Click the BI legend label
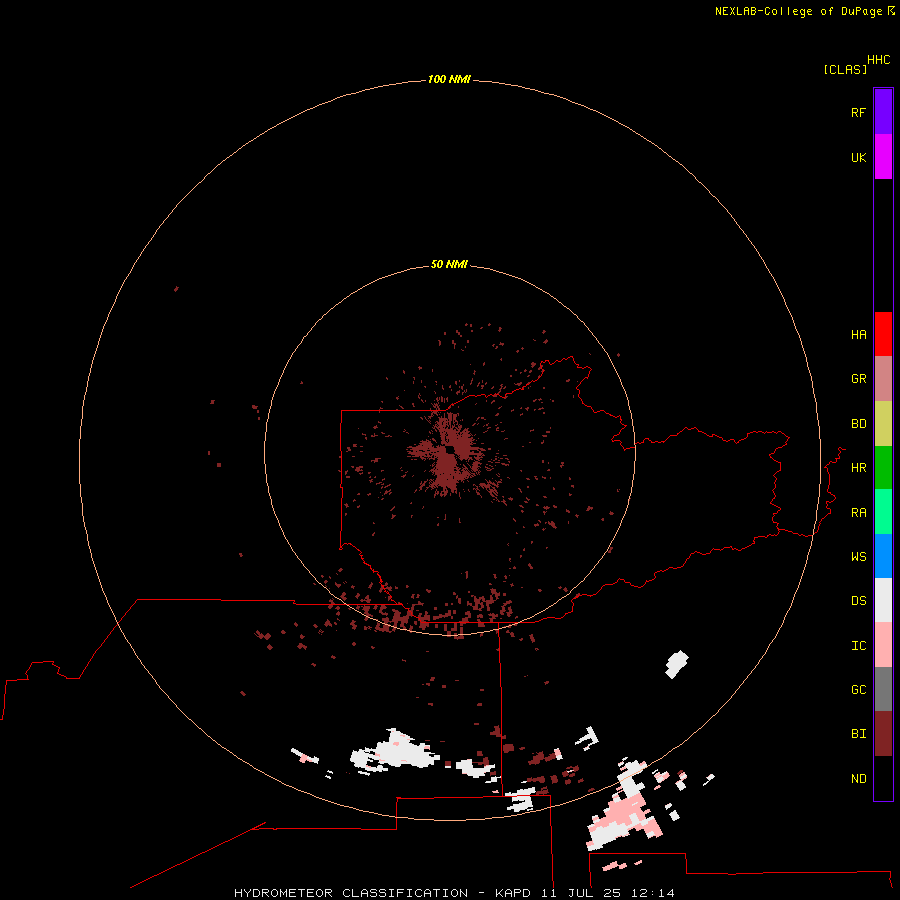The width and height of the screenshot is (900, 900). (858, 734)
